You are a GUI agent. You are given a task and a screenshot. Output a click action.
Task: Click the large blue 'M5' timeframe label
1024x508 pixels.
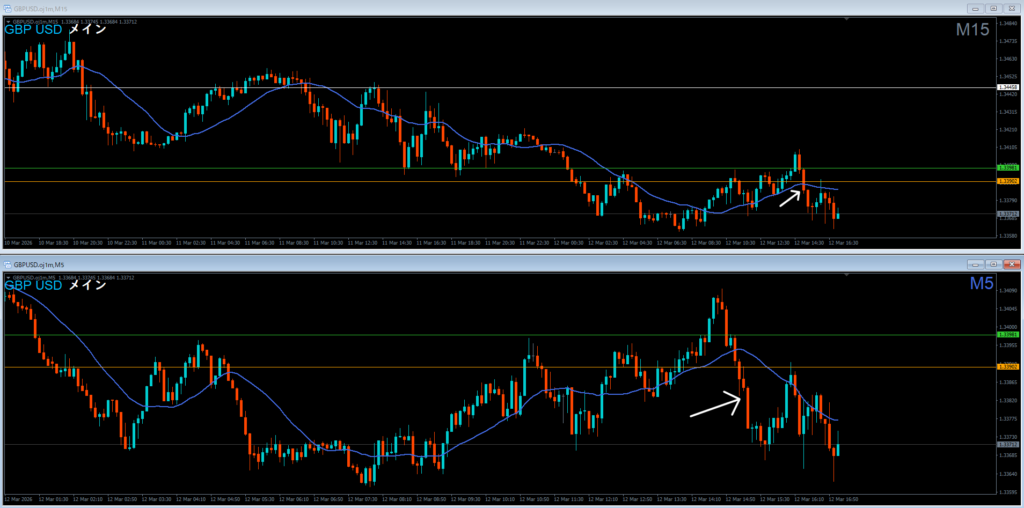pyautogui.click(x=982, y=285)
